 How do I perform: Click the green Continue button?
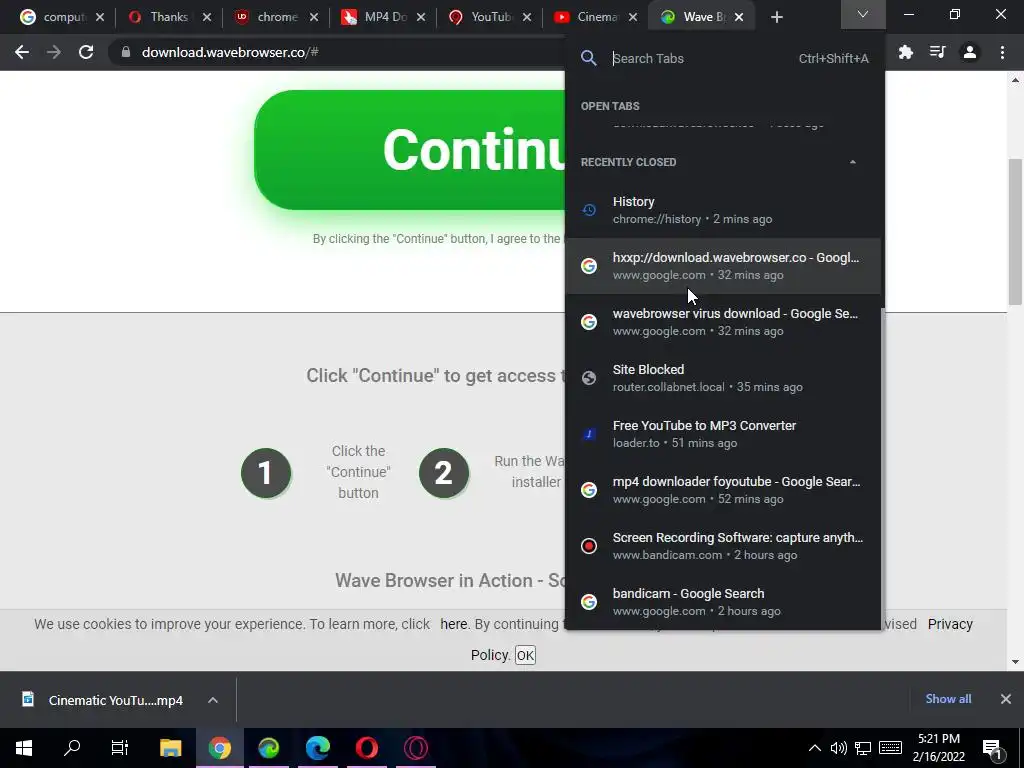[410, 150]
